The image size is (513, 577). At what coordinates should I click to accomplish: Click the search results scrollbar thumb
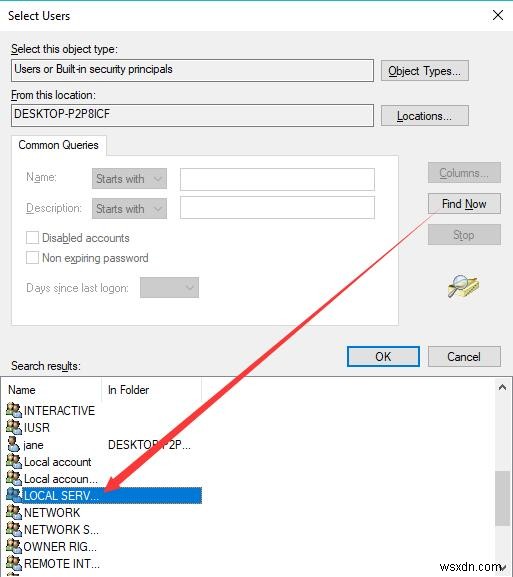click(x=502, y=498)
